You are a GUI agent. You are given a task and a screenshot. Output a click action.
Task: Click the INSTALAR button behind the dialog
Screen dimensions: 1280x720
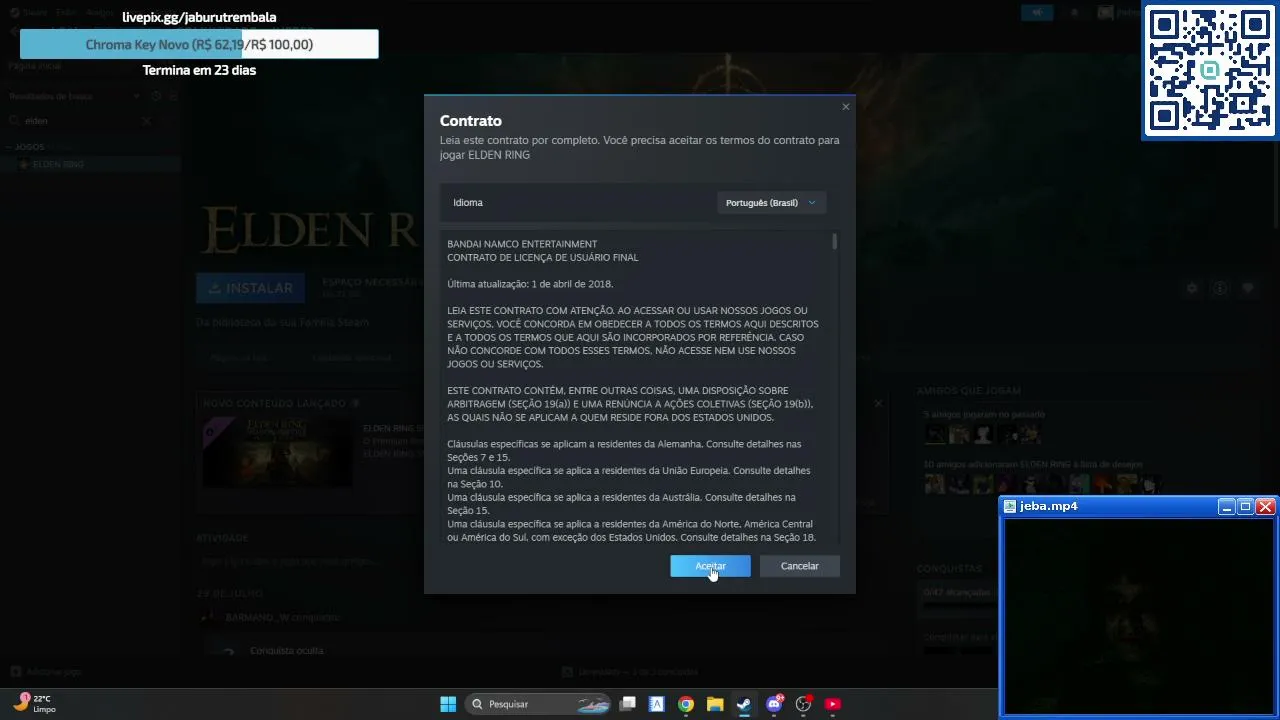pyautogui.click(x=251, y=288)
